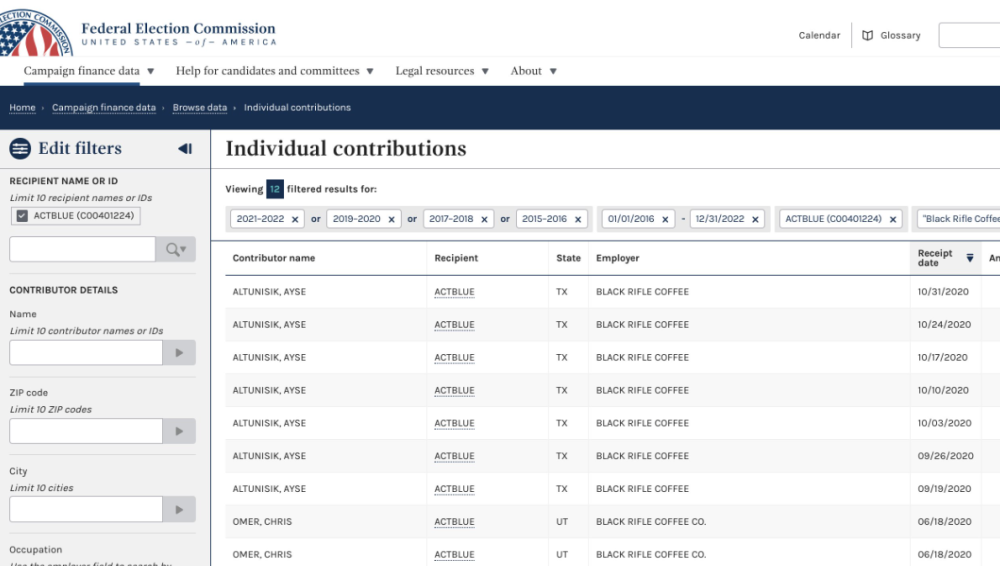The image size is (1000, 566).
Task: Open ACTBLUE link in 09/19/2020 row
Action: (x=454, y=489)
